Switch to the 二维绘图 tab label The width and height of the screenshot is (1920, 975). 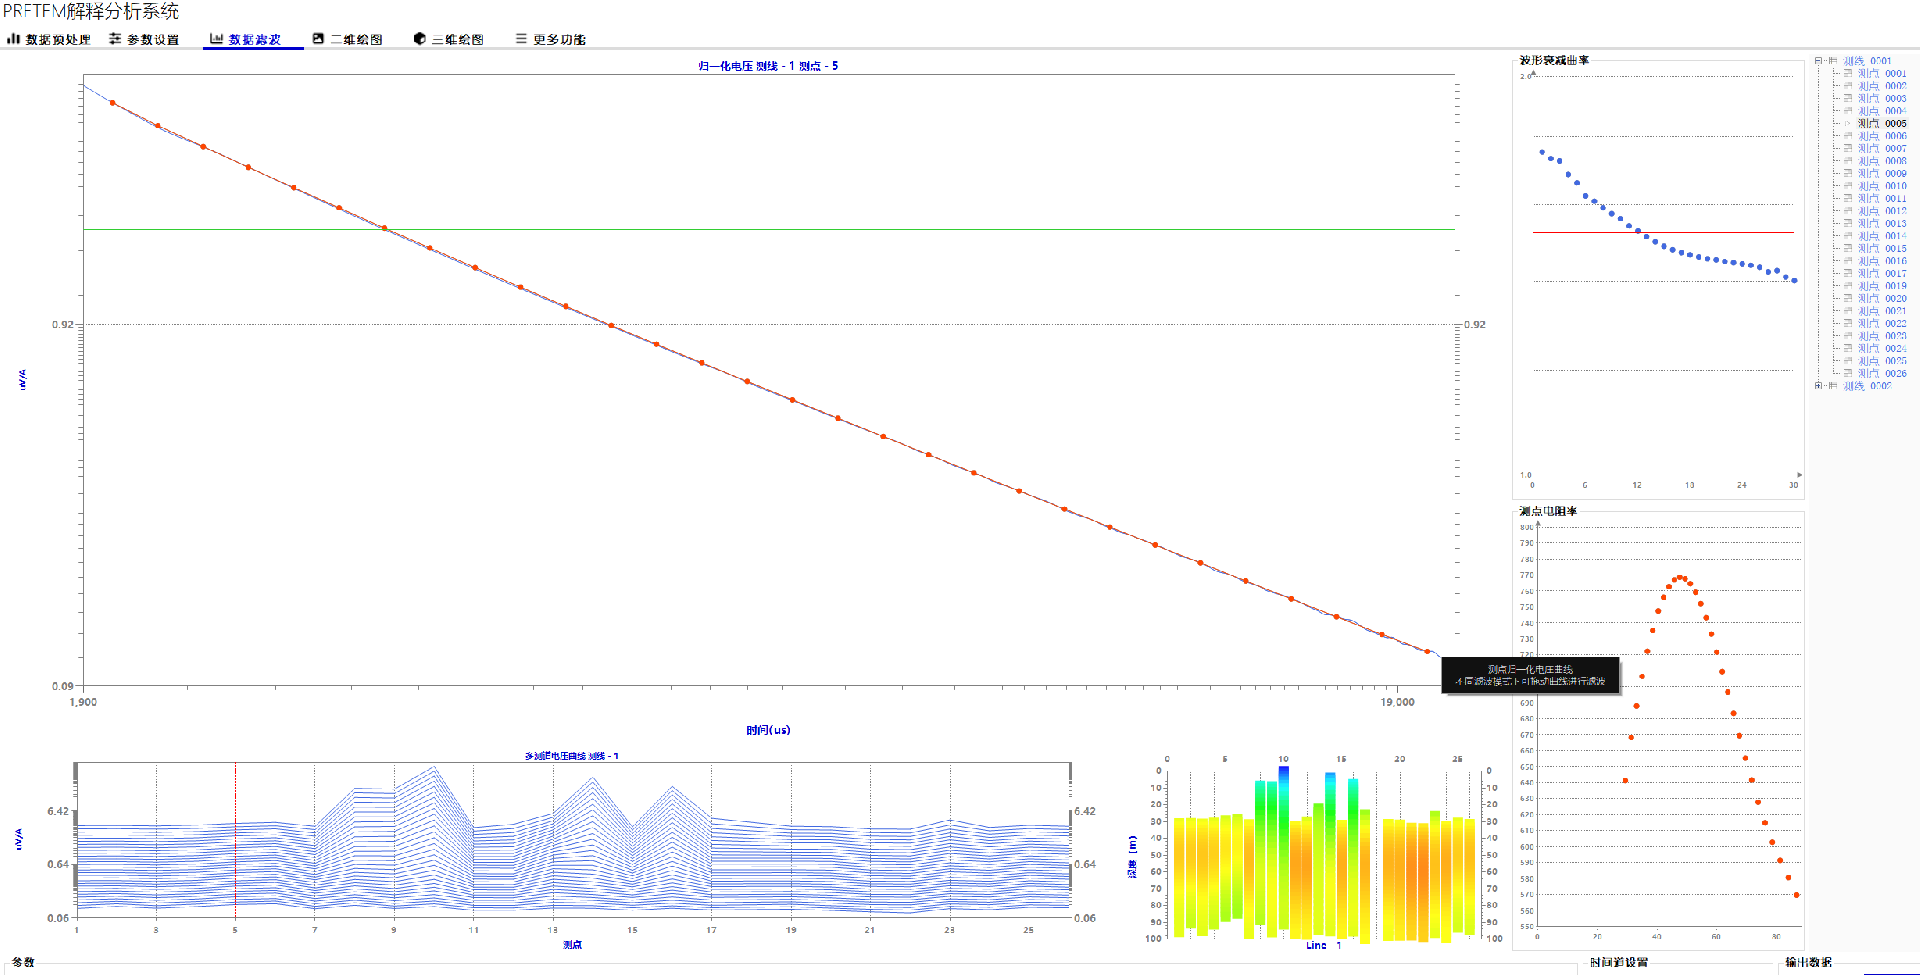357,40
